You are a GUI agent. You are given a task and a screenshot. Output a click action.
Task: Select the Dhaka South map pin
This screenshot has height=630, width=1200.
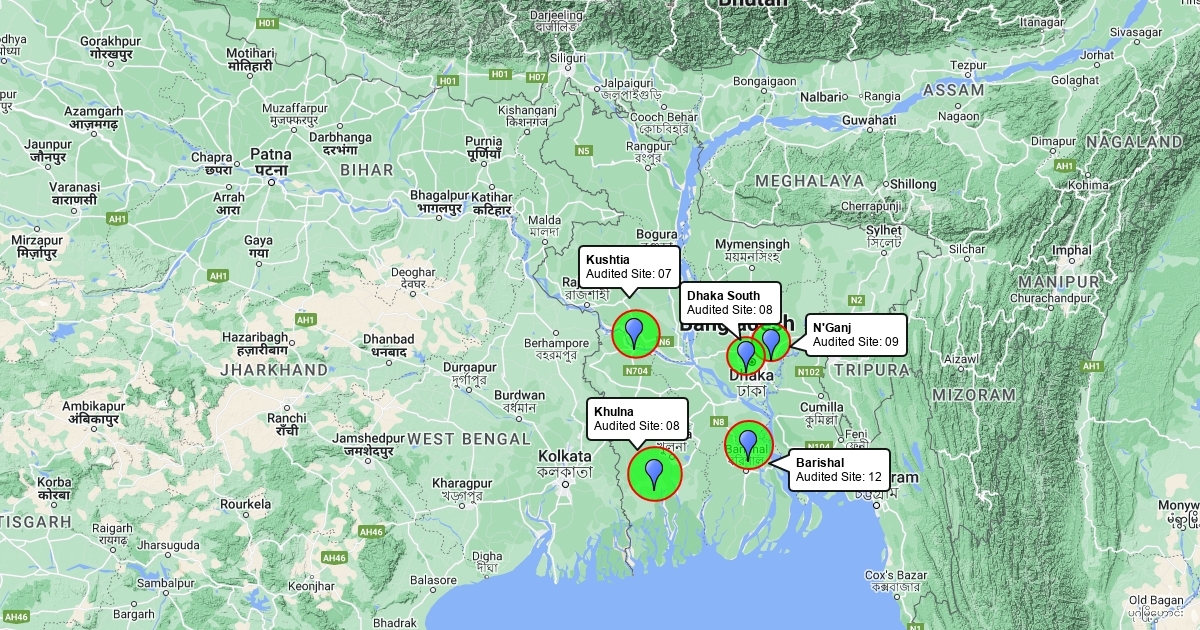tap(745, 356)
